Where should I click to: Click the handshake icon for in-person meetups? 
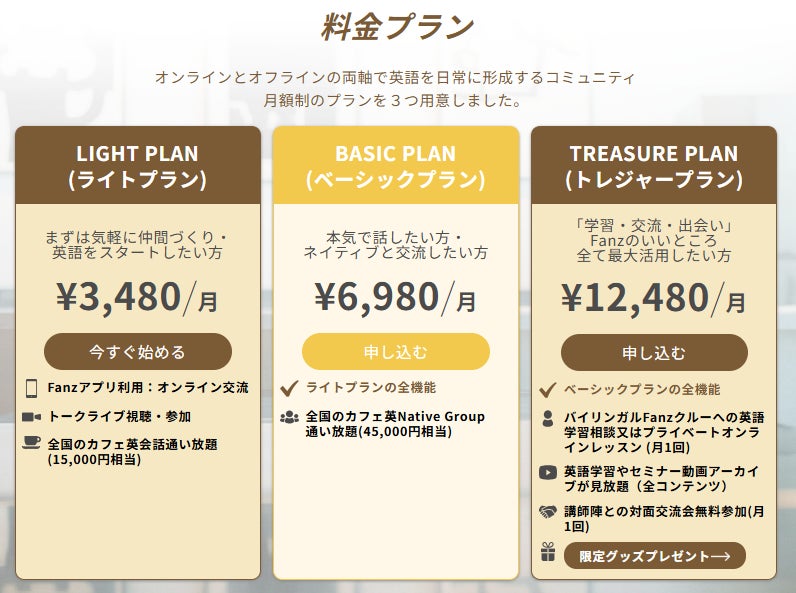[x=547, y=511]
